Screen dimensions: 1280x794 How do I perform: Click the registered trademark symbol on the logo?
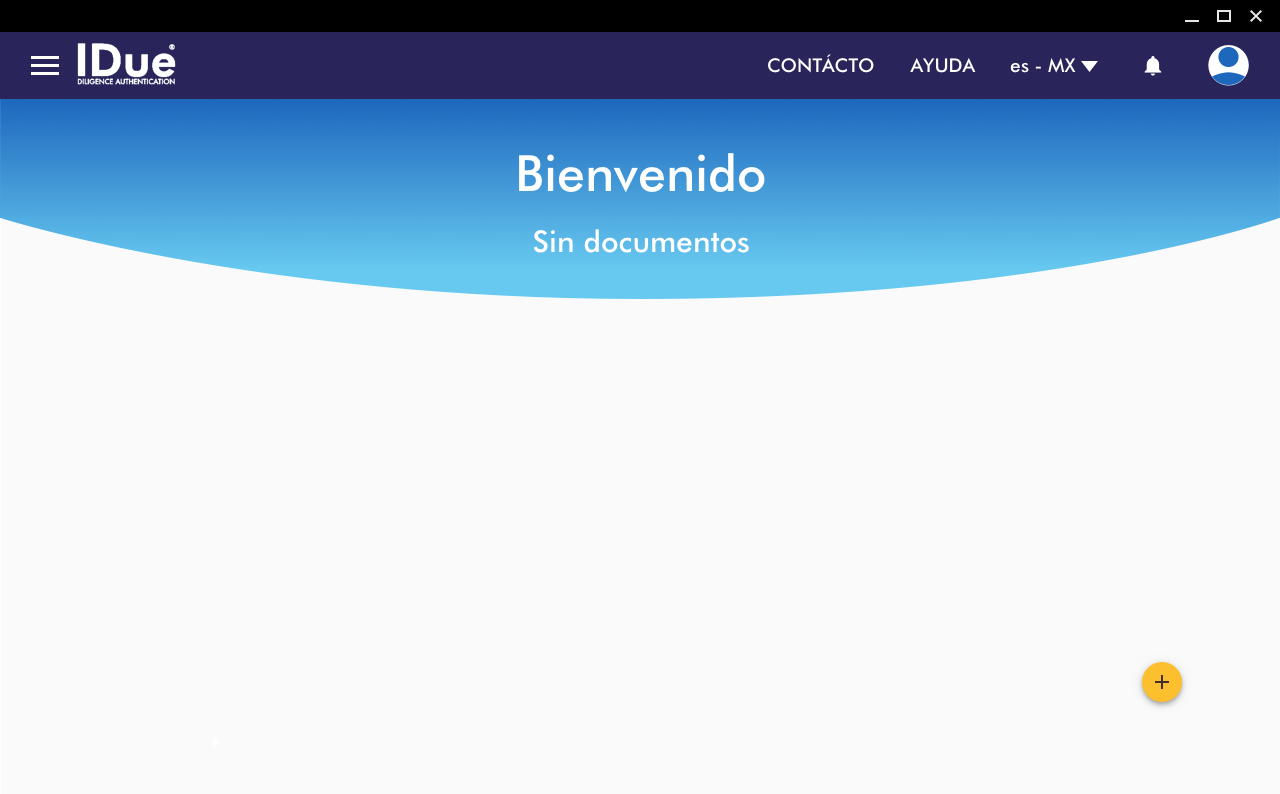[x=172, y=47]
